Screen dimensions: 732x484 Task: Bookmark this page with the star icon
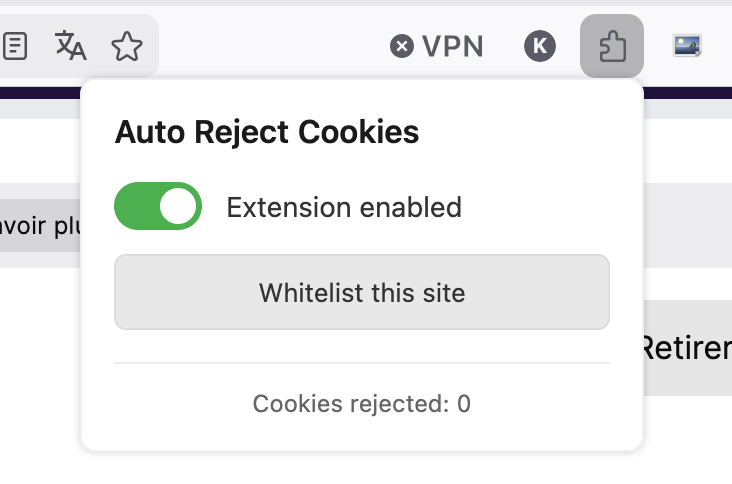[126, 45]
